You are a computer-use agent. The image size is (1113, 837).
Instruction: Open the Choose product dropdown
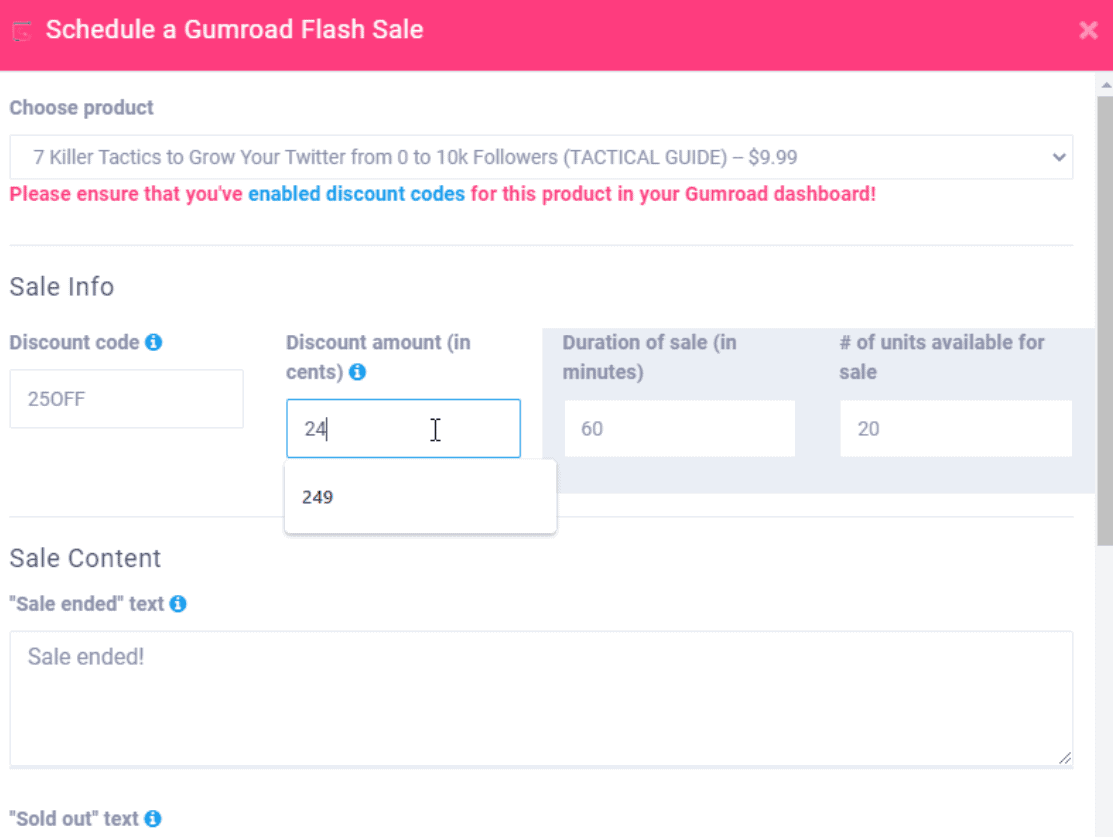click(540, 157)
